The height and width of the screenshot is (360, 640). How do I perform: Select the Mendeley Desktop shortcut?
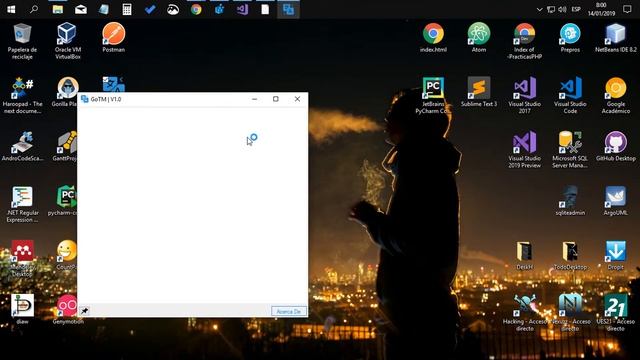coord(22,258)
